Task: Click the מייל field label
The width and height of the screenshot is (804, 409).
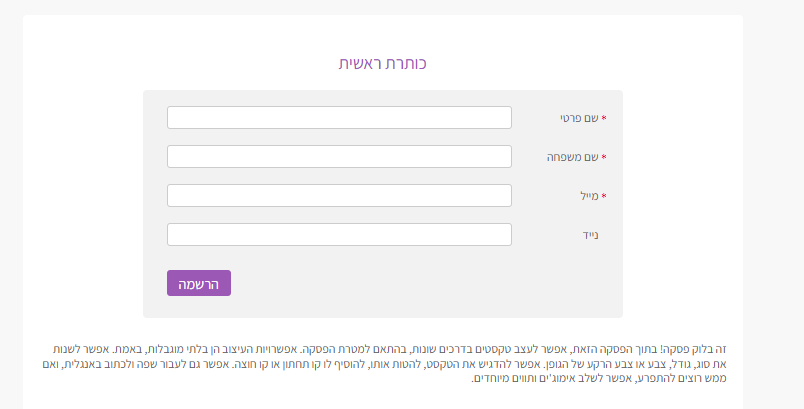Action: [x=590, y=196]
